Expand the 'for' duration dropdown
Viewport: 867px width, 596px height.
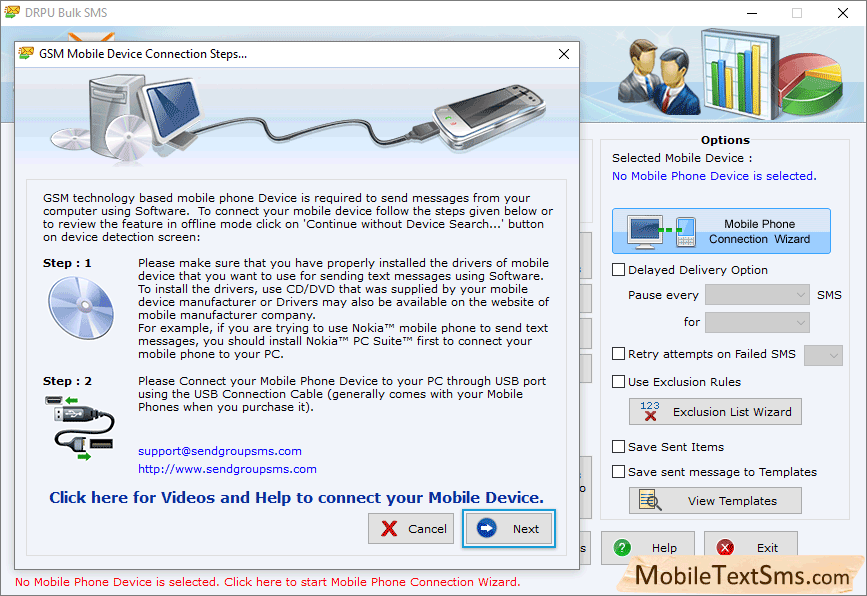point(757,322)
